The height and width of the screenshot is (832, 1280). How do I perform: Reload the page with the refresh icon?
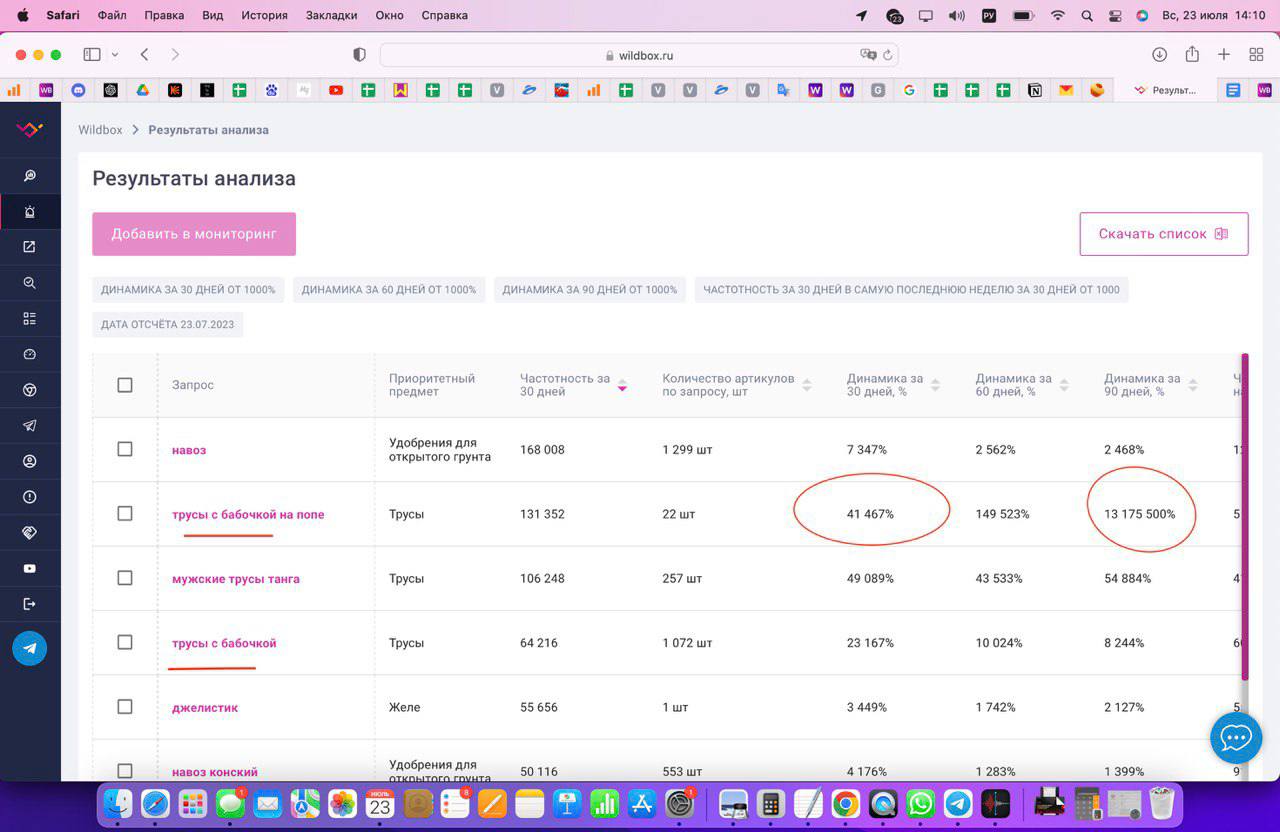(888, 55)
